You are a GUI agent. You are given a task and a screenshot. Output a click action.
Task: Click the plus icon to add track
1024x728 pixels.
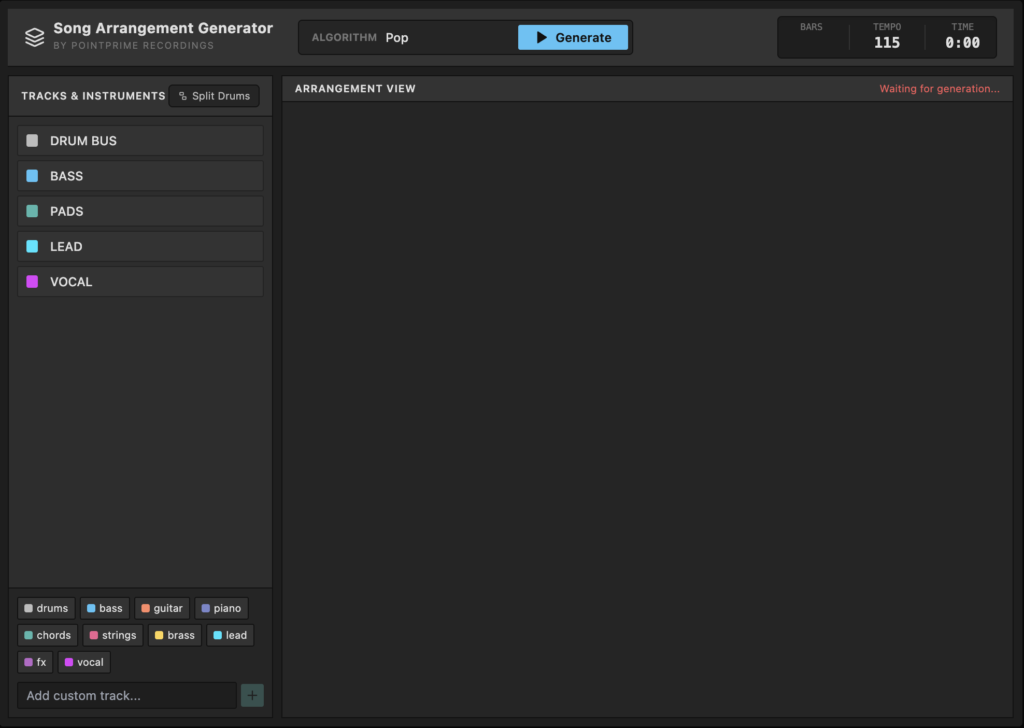(x=252, y=695)
